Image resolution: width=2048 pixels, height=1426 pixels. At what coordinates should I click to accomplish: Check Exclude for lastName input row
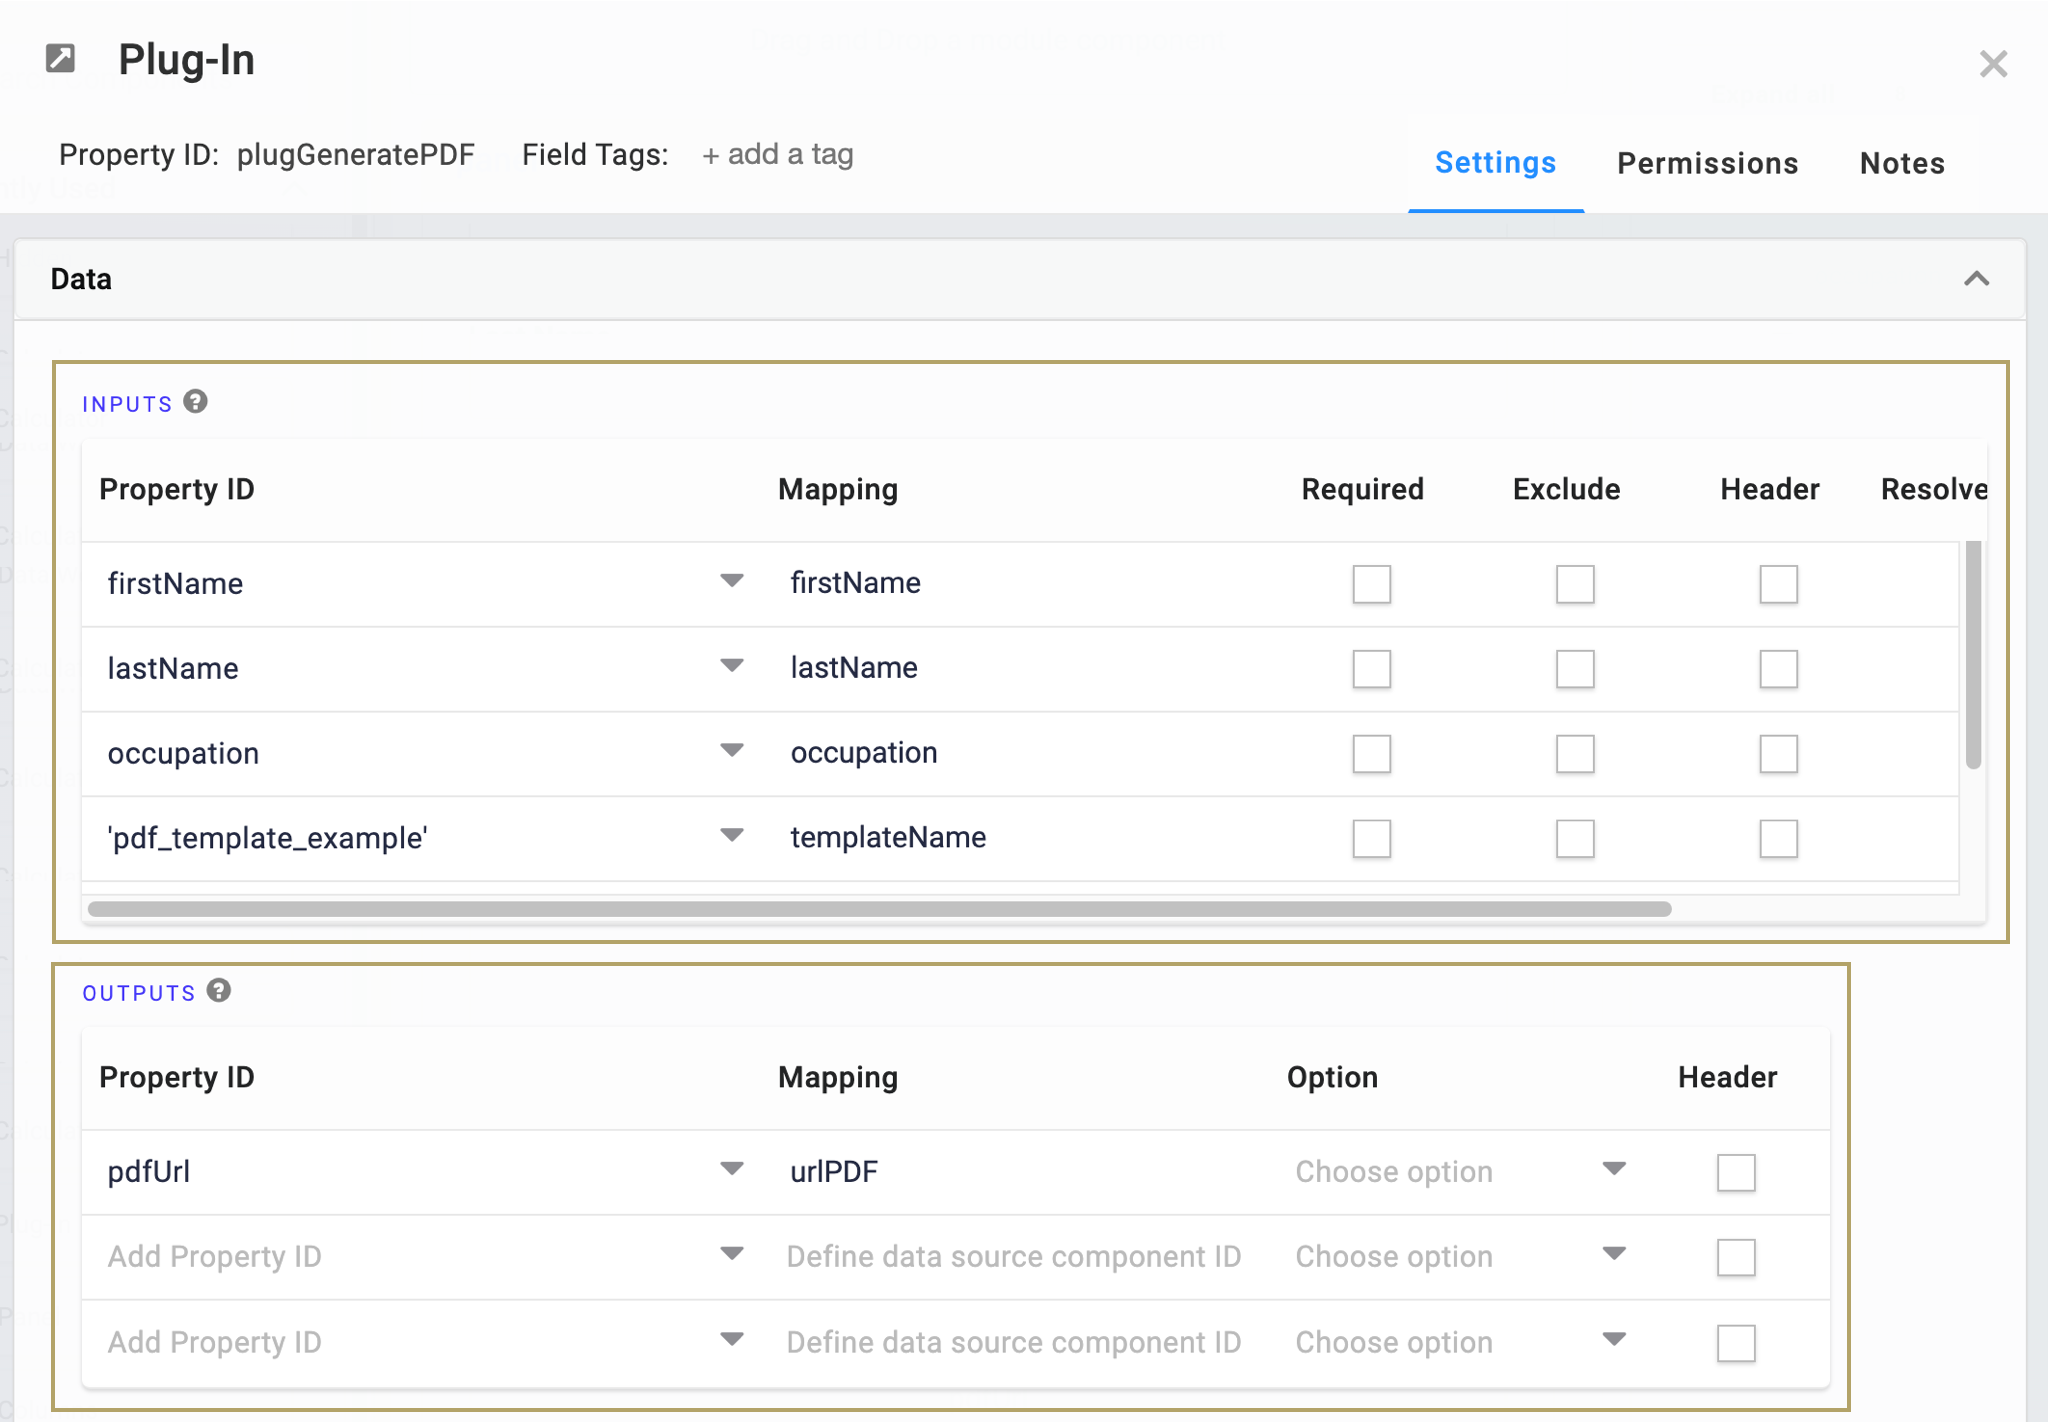[1574, 669]
